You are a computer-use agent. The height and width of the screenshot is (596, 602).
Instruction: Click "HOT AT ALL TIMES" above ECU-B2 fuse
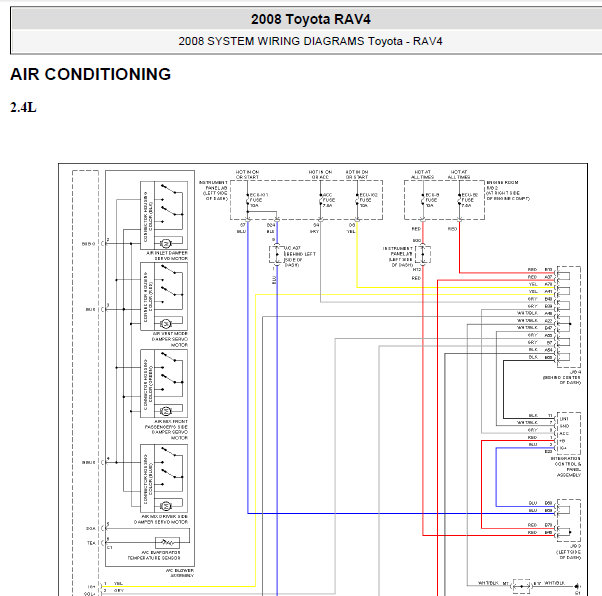tap(459, 174)
